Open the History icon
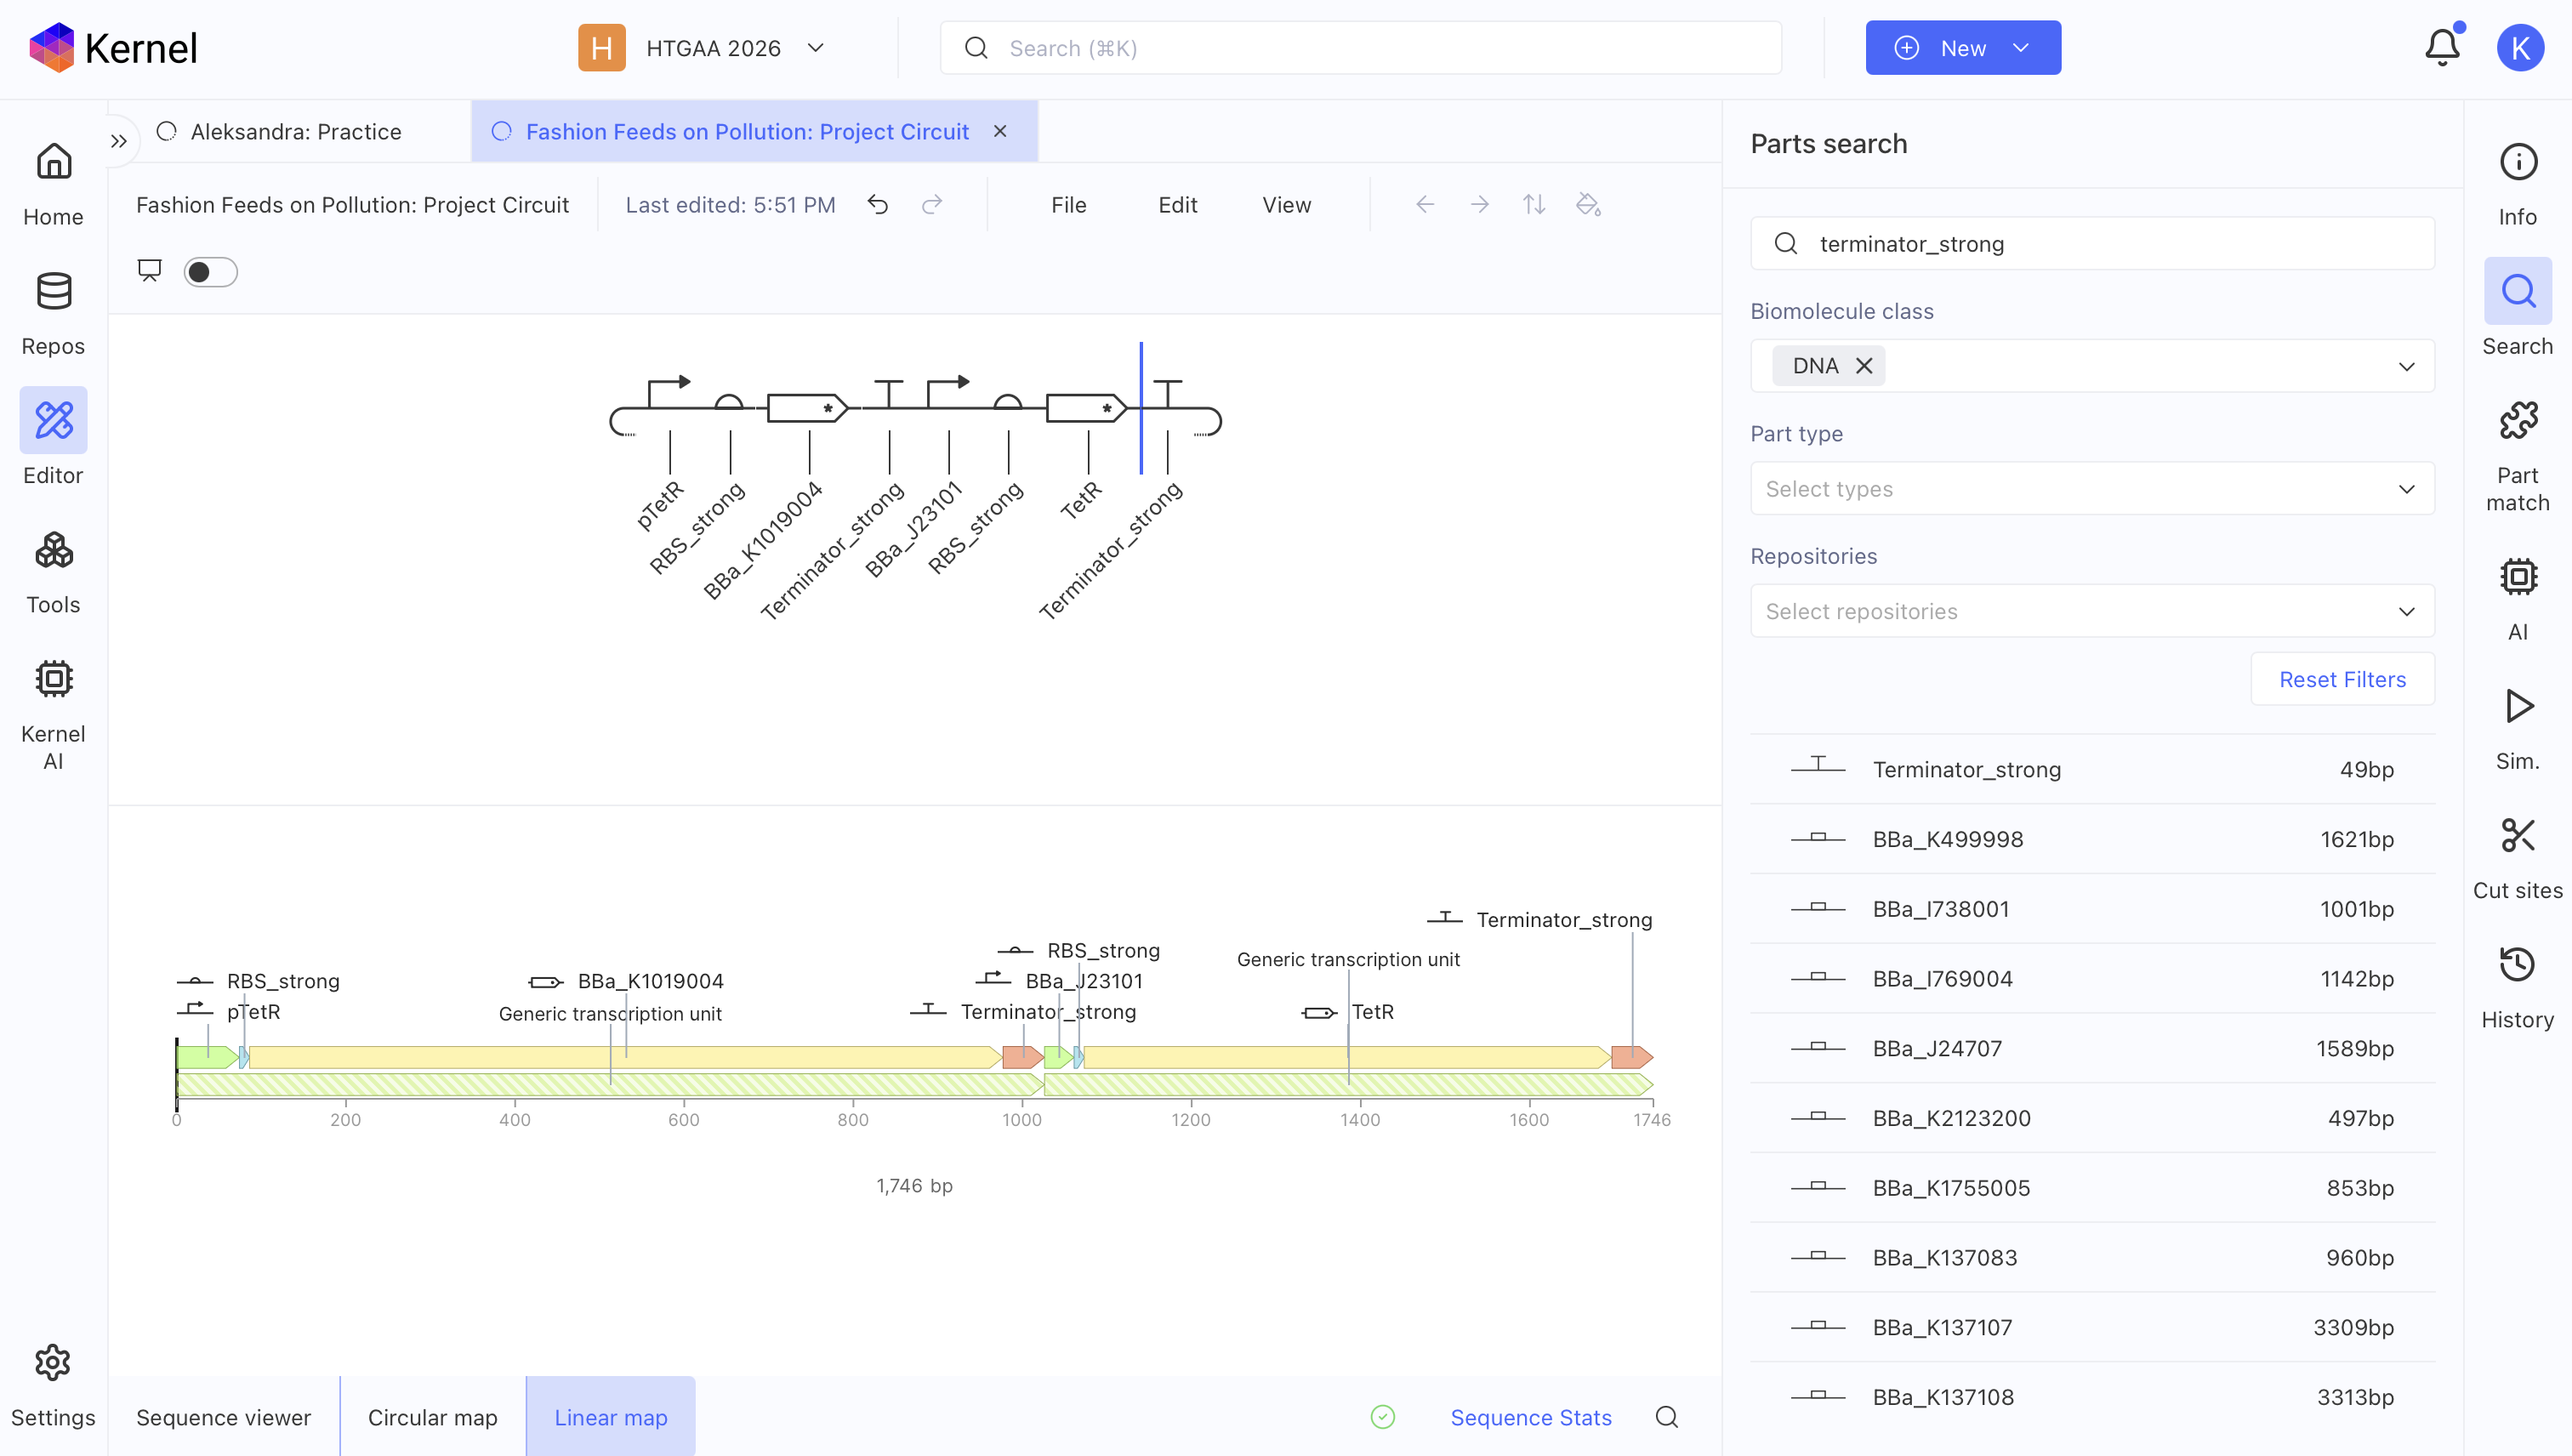 (x=2518, y=964)
